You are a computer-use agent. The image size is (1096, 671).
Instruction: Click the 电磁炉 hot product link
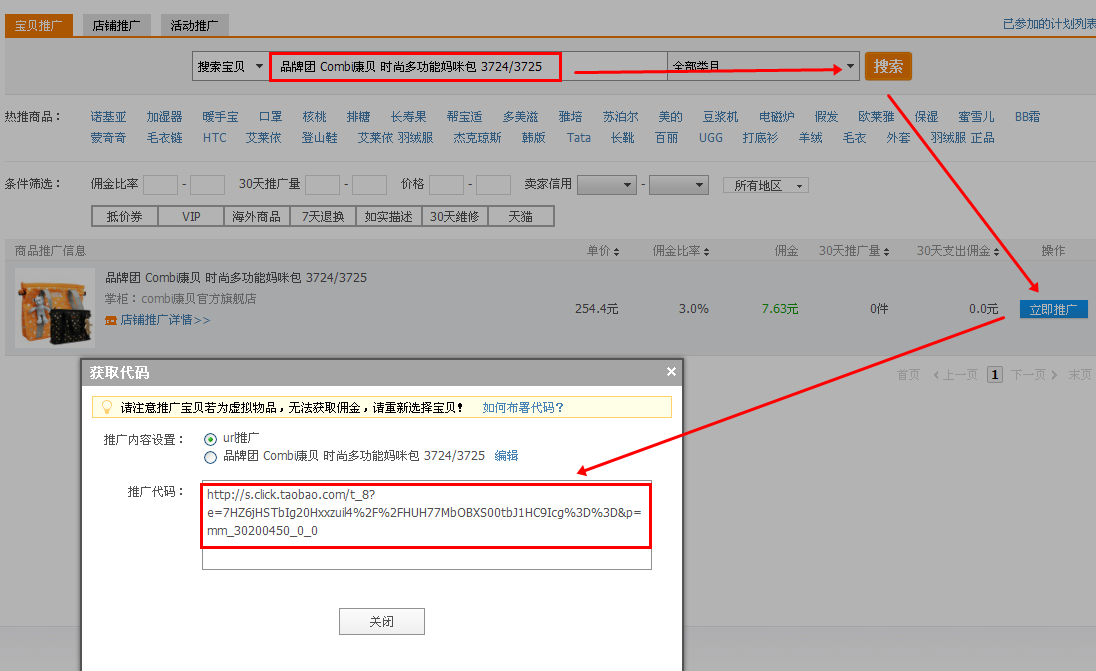[777, 117]
